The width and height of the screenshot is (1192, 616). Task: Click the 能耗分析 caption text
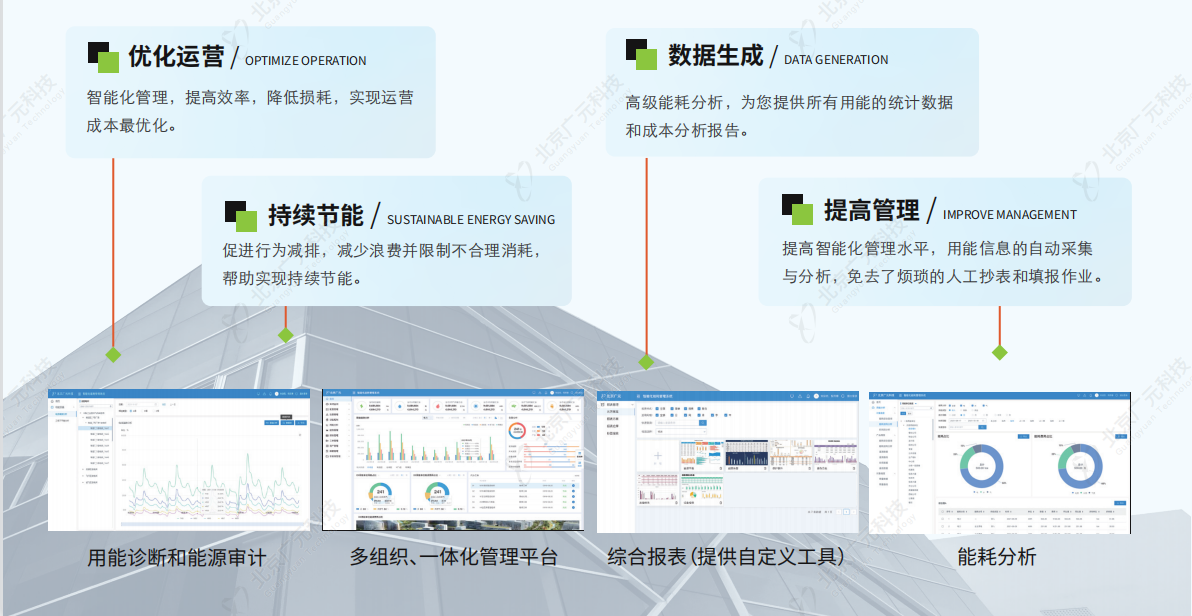point(996,557)
